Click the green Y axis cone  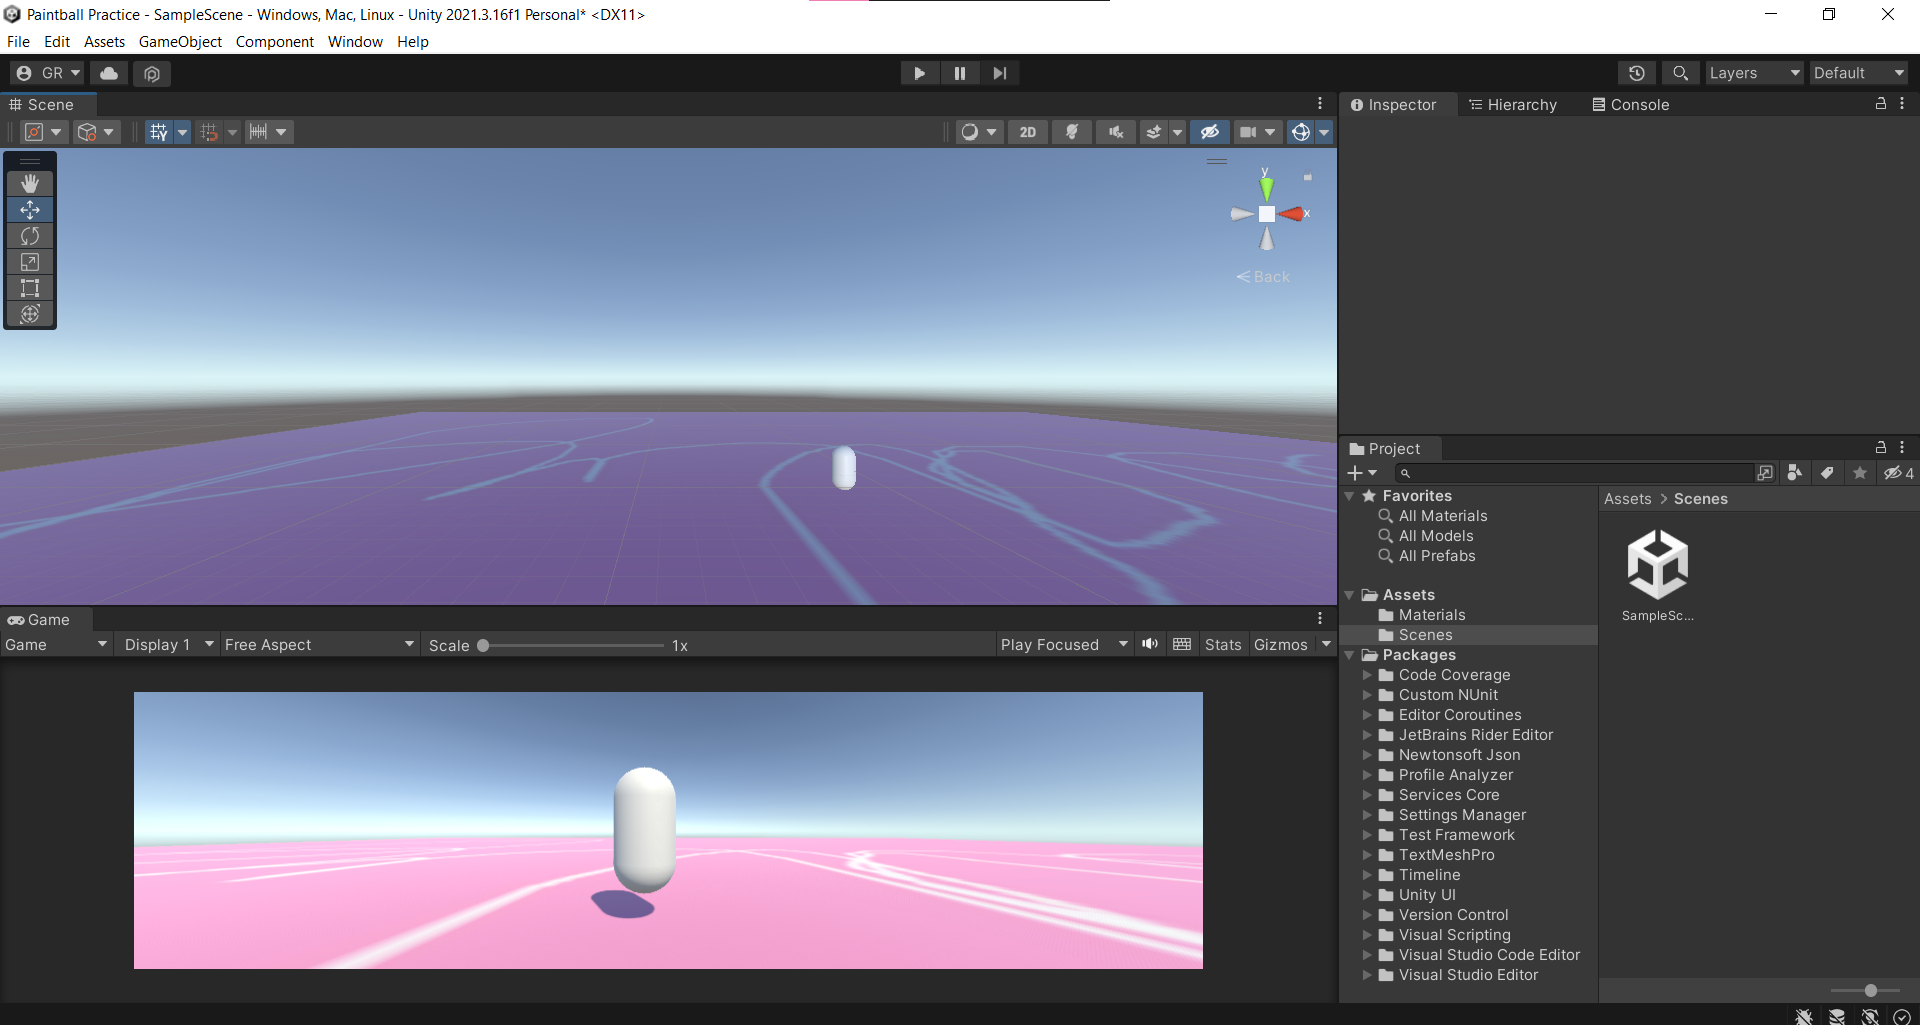tap(1267, 188)
